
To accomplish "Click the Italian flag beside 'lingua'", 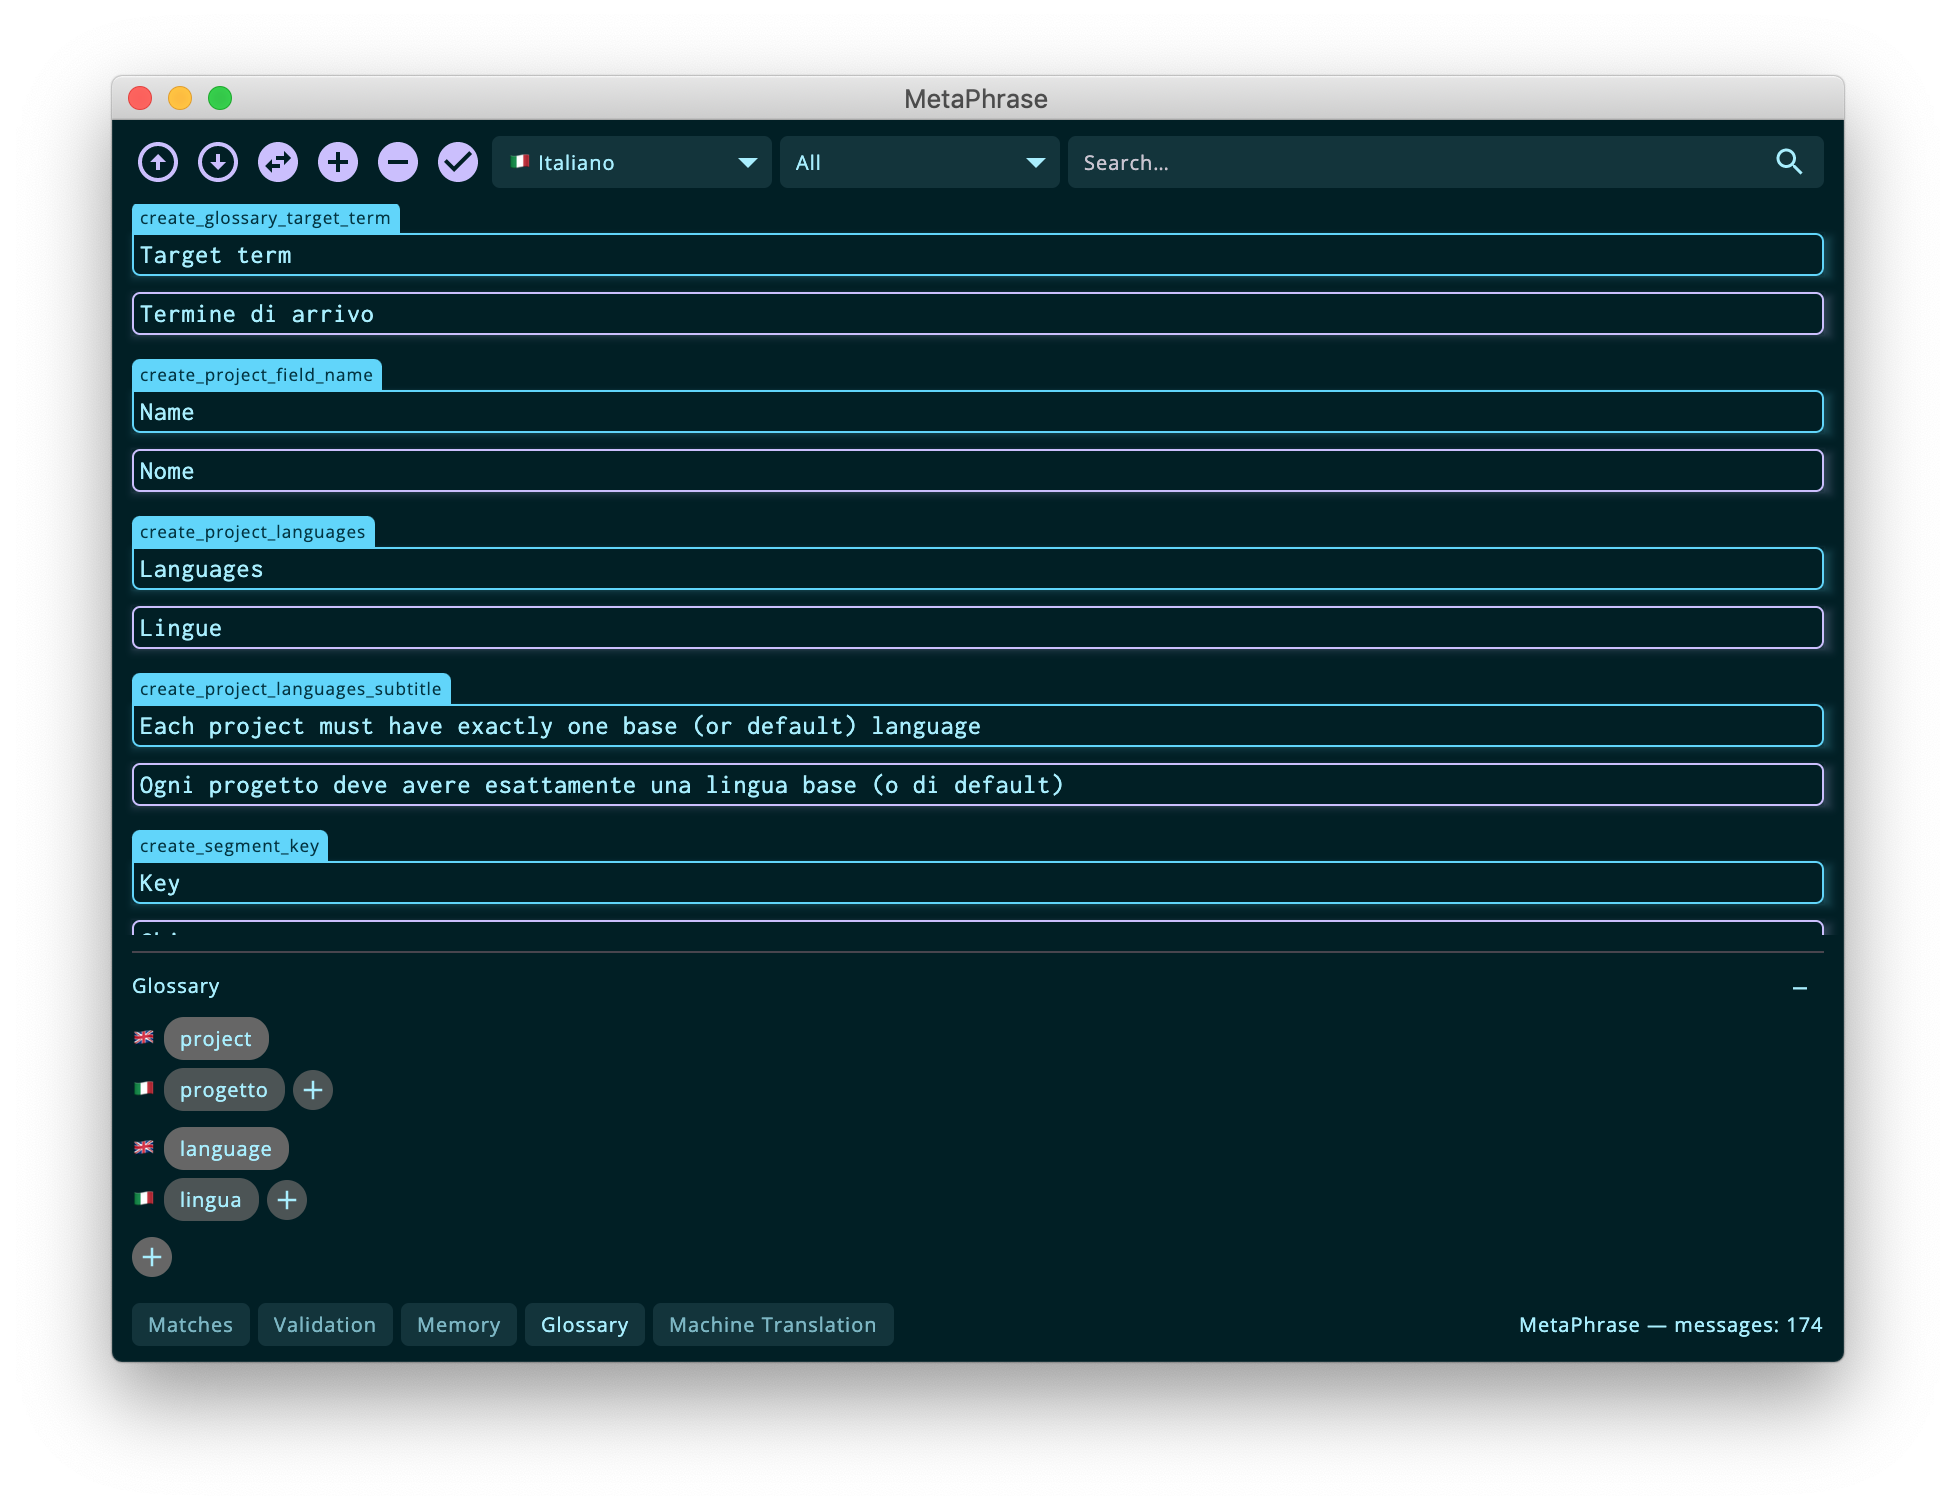I will point(144,1198).
